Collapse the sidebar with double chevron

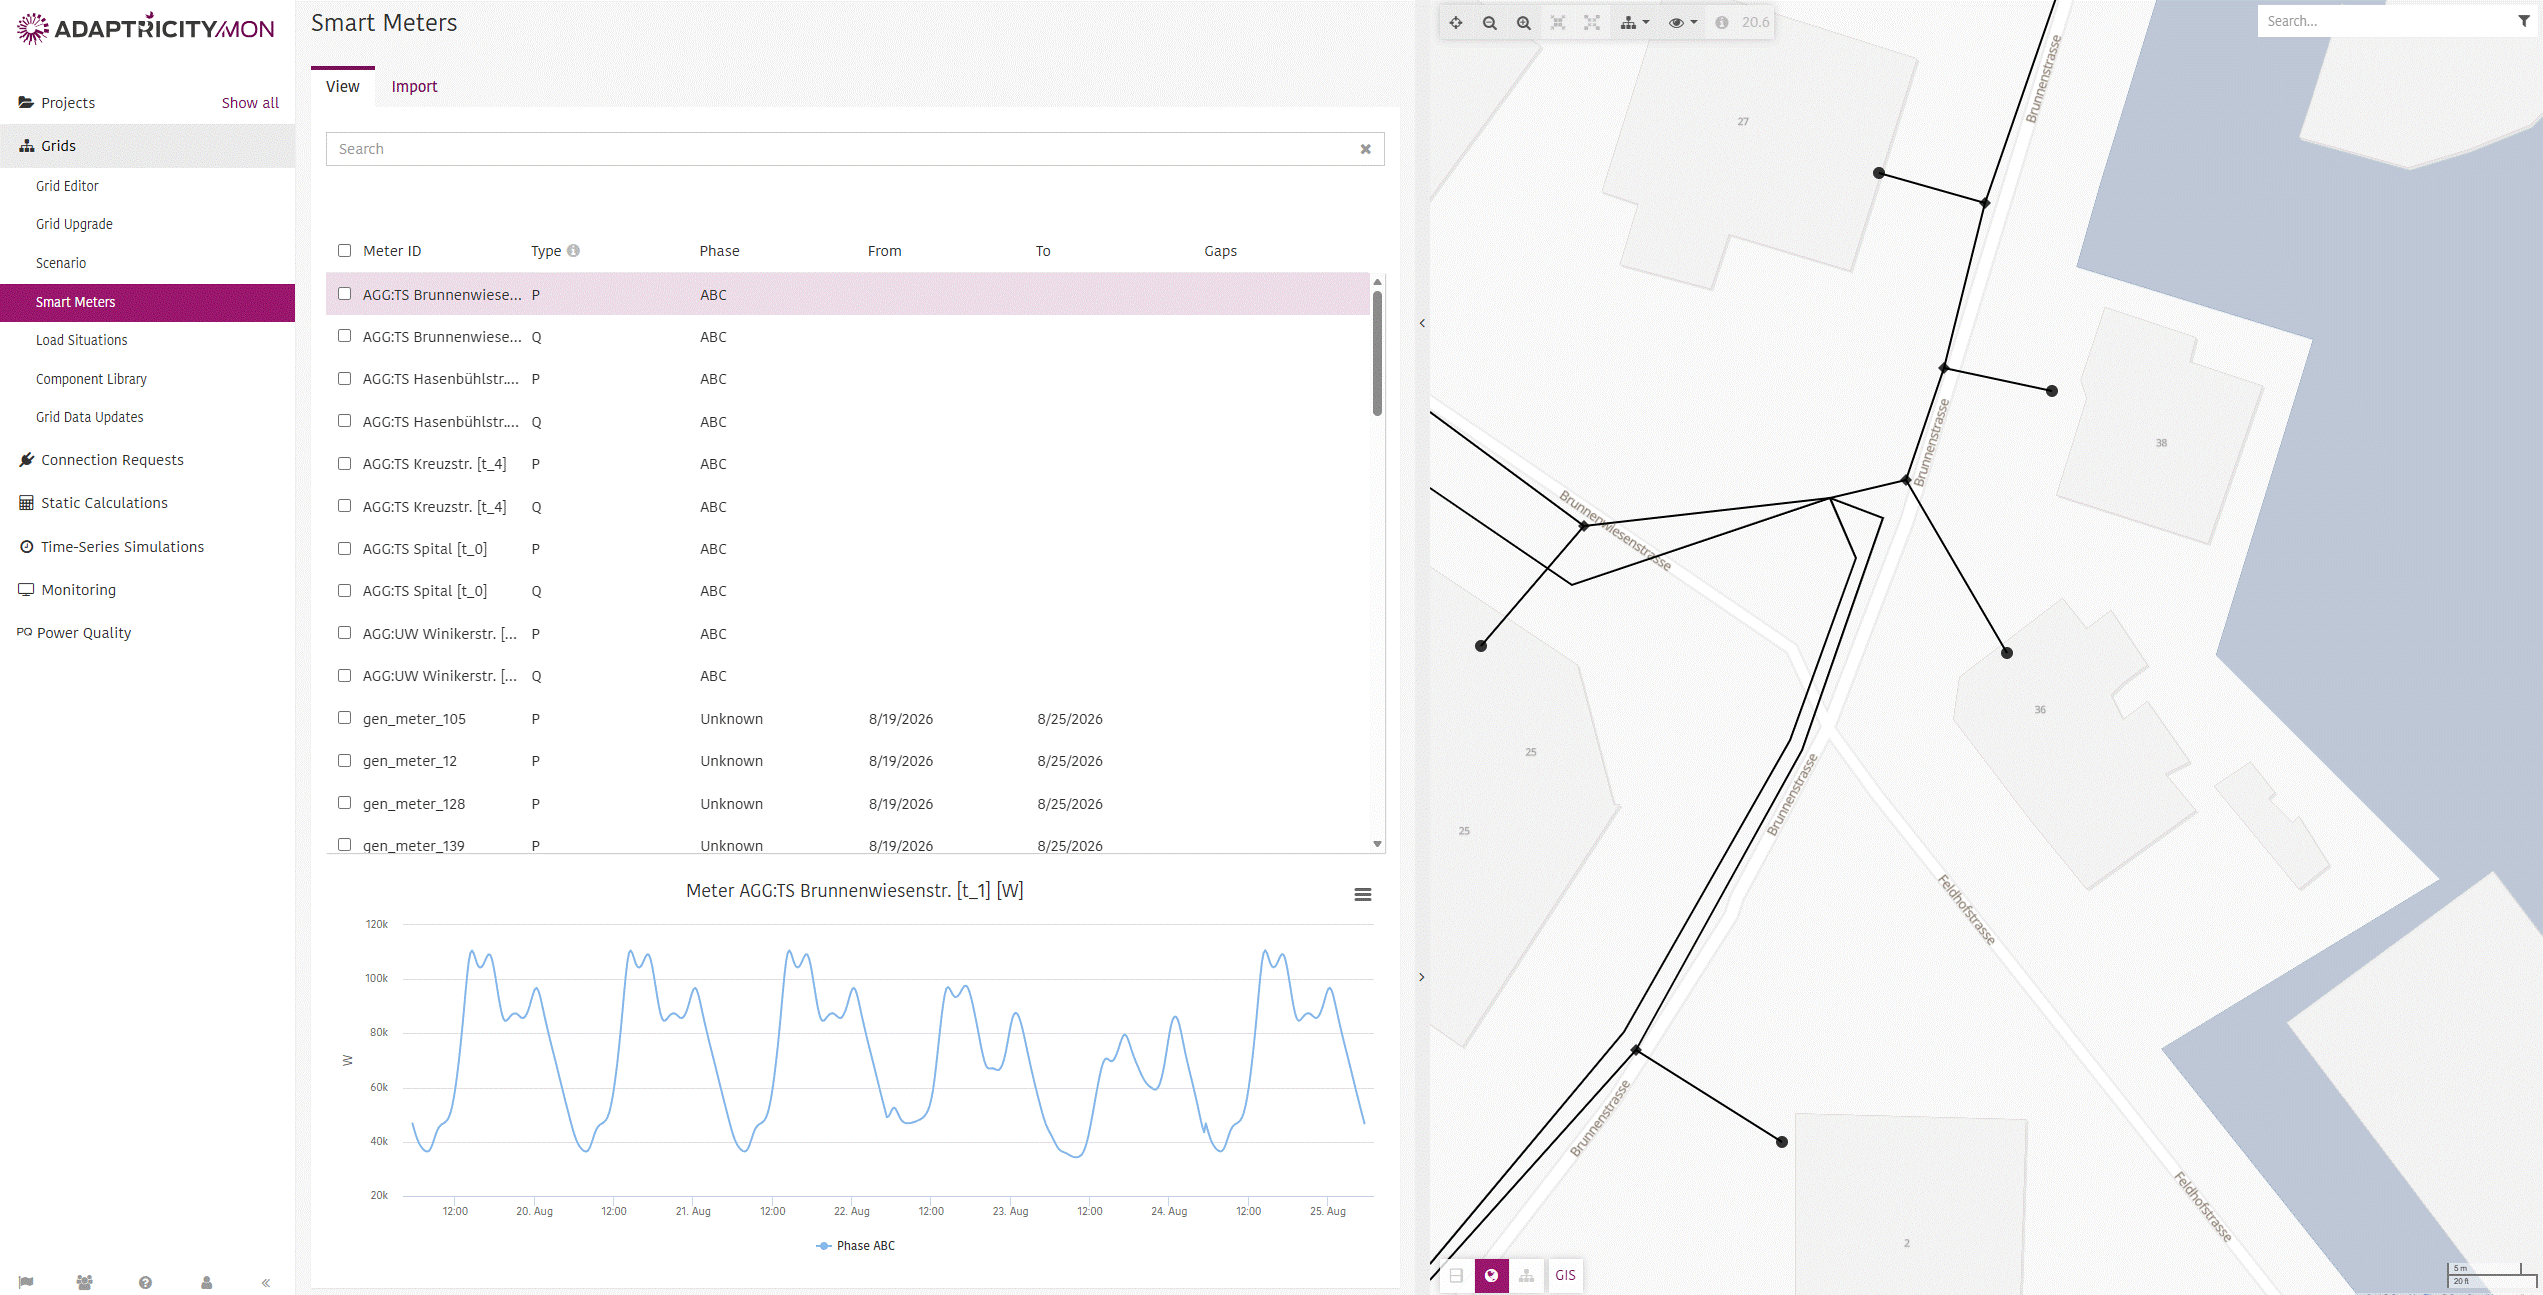click(266, 1282)
